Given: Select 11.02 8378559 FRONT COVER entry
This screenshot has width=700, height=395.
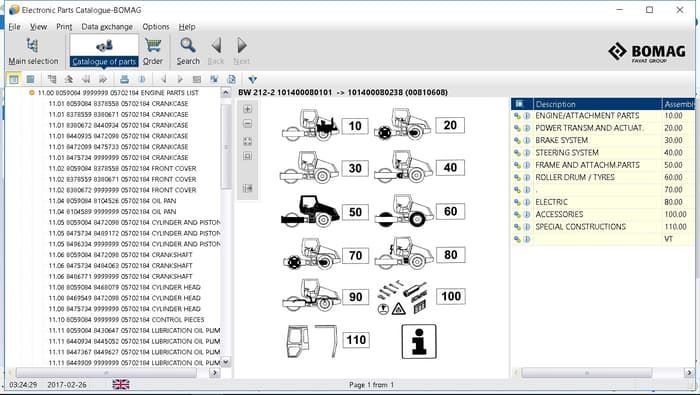Looking at the screenshot, I should point(122,179).
